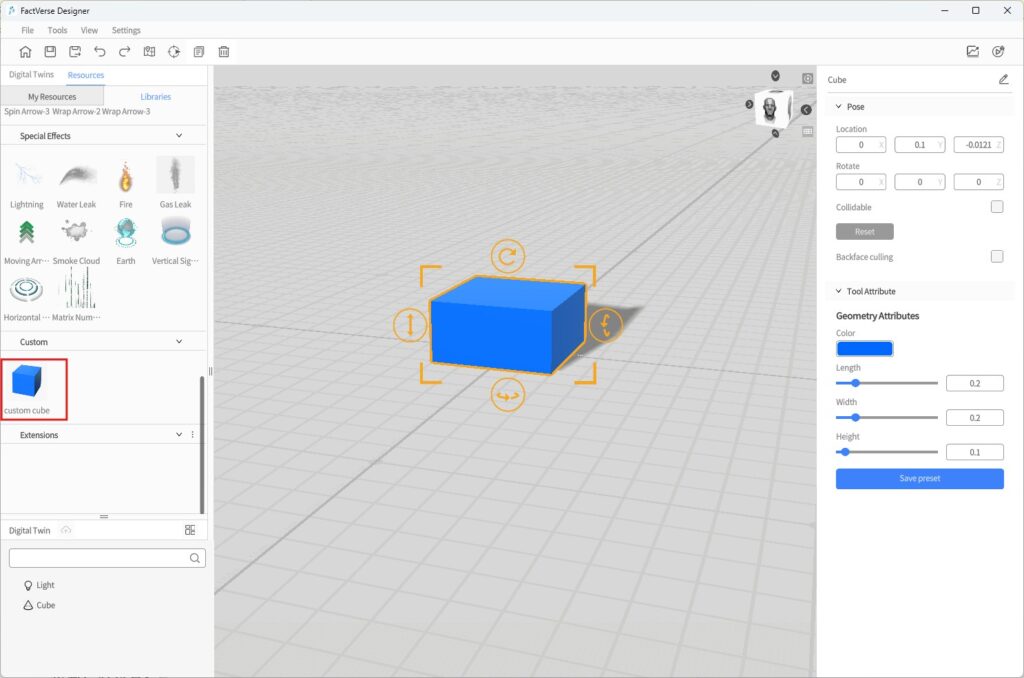Open the Tools menu
This screenshot has height=678, width=1024.
point(57,30)
